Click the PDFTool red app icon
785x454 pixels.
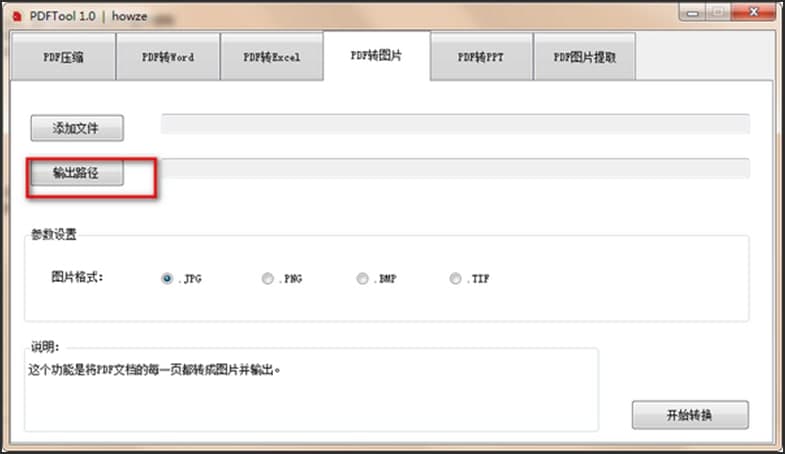tap(17, 17)
